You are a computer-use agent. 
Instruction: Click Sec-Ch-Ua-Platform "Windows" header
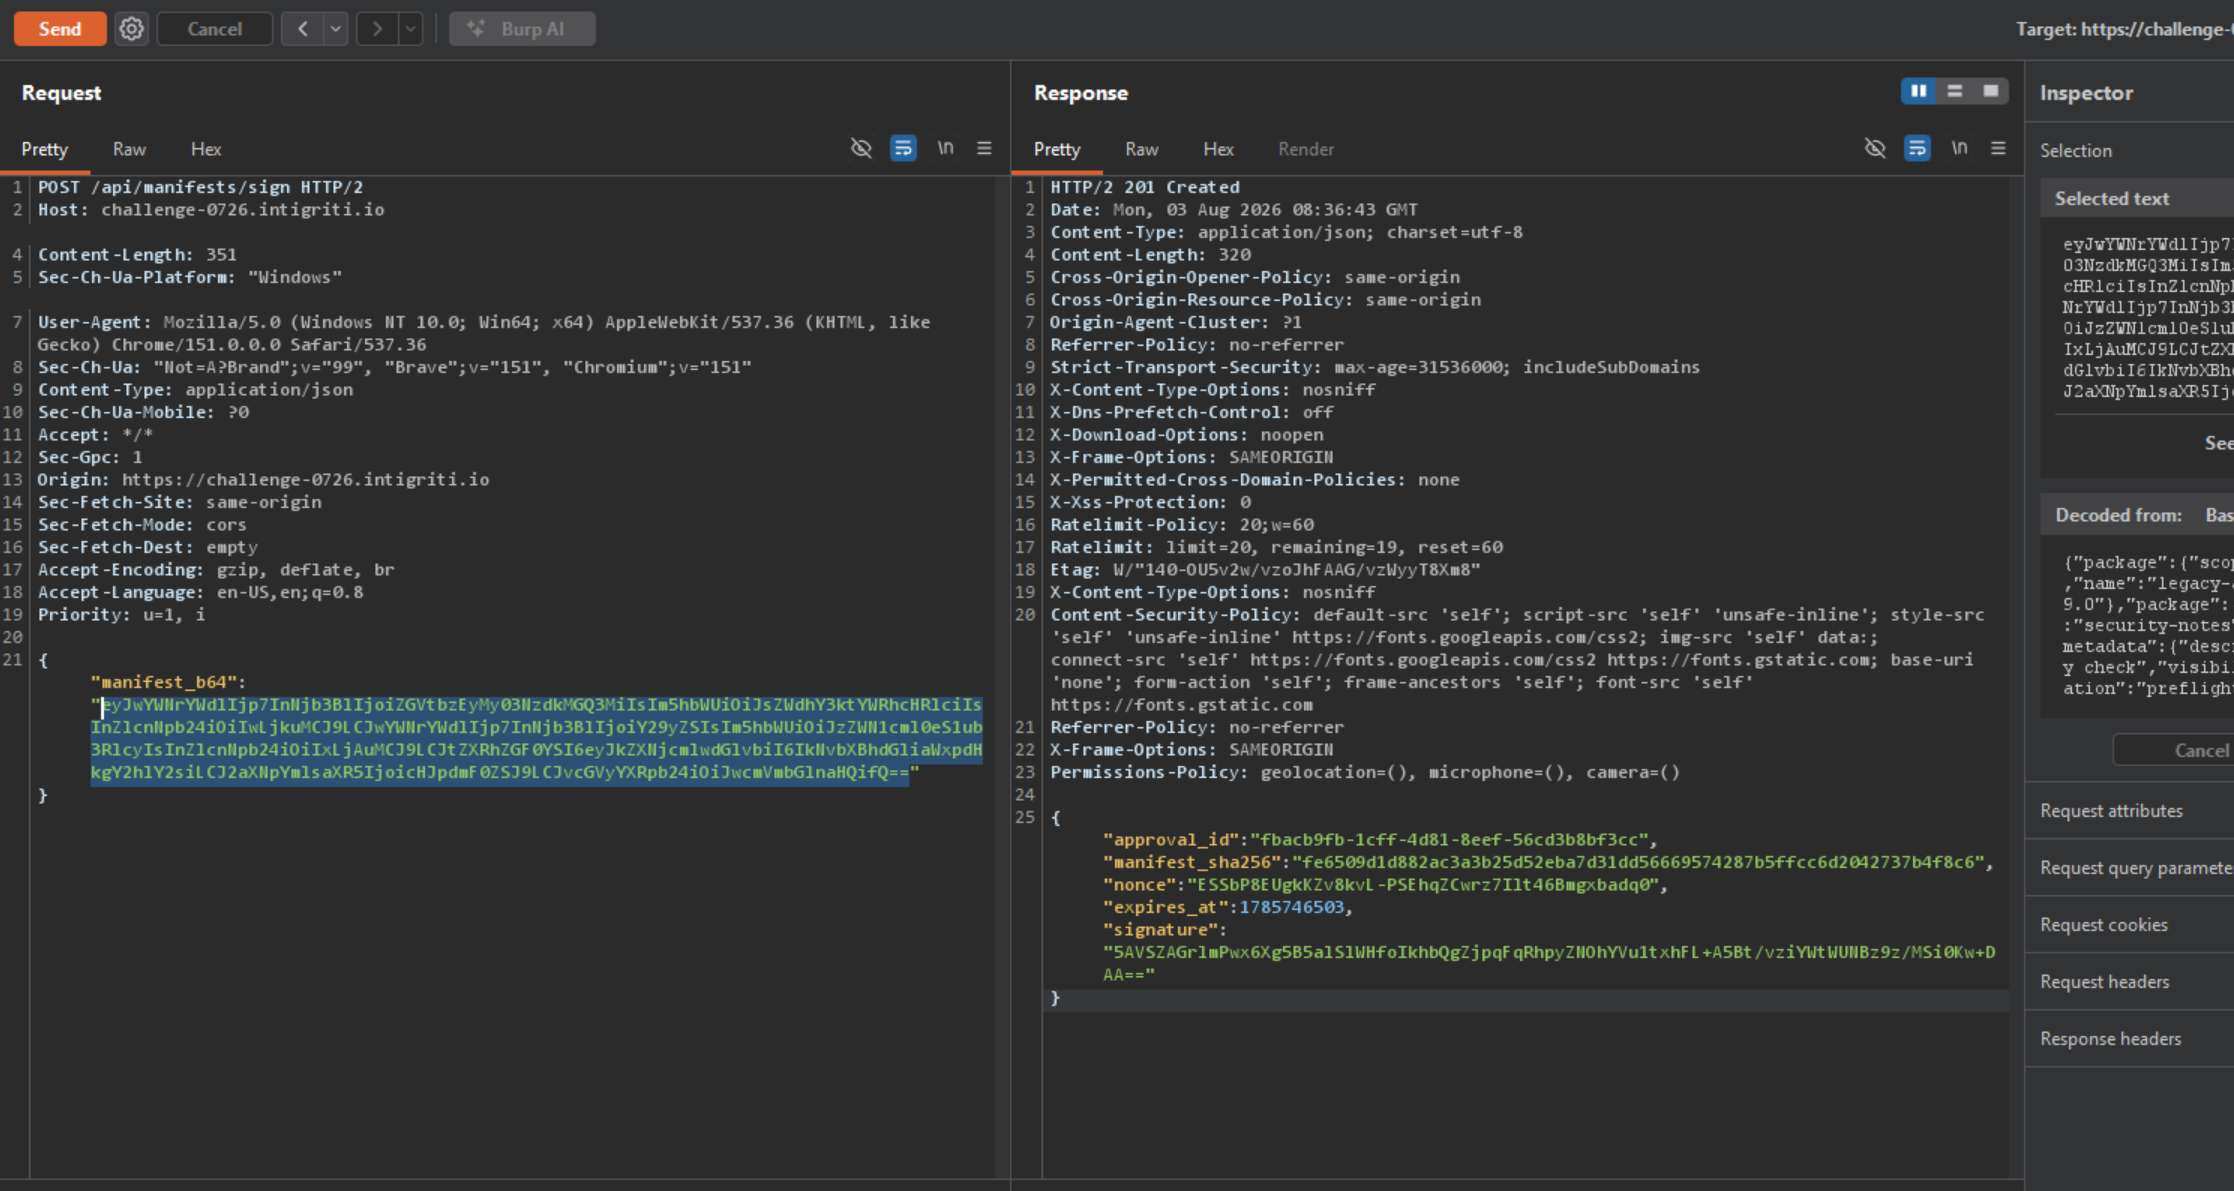[x=190, y=277]
